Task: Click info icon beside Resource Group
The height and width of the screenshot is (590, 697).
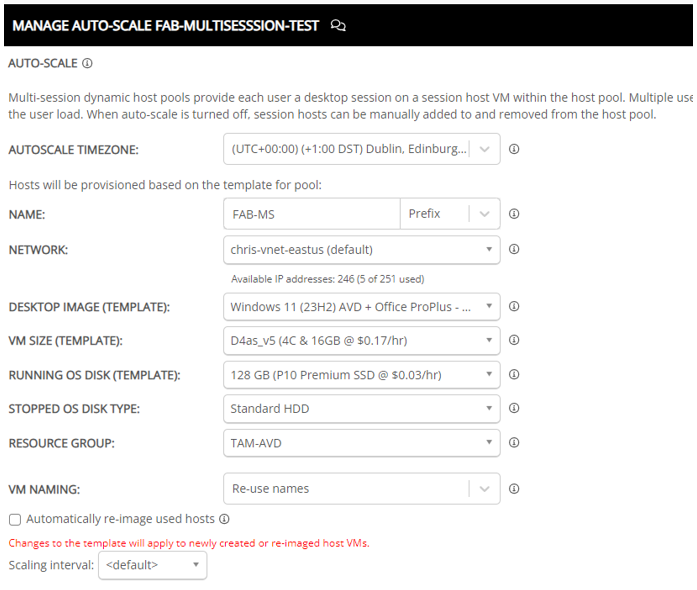Action: (514, 442)
